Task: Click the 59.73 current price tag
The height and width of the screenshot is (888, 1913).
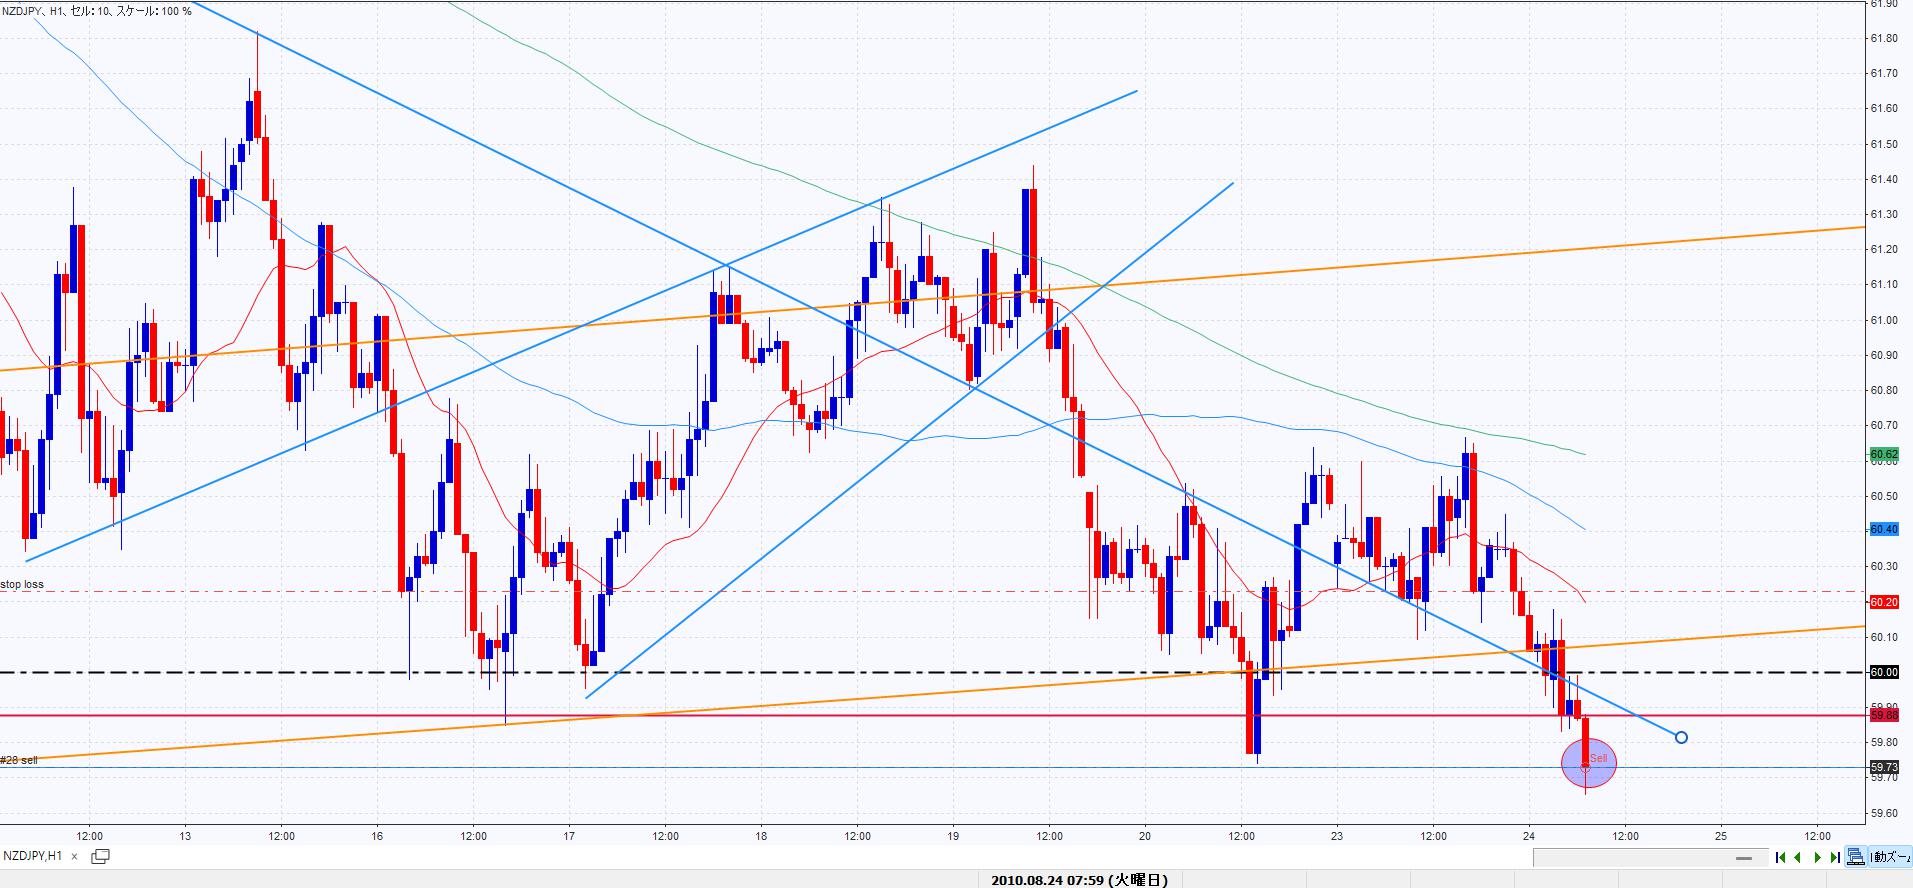Action: [1883, 767]
